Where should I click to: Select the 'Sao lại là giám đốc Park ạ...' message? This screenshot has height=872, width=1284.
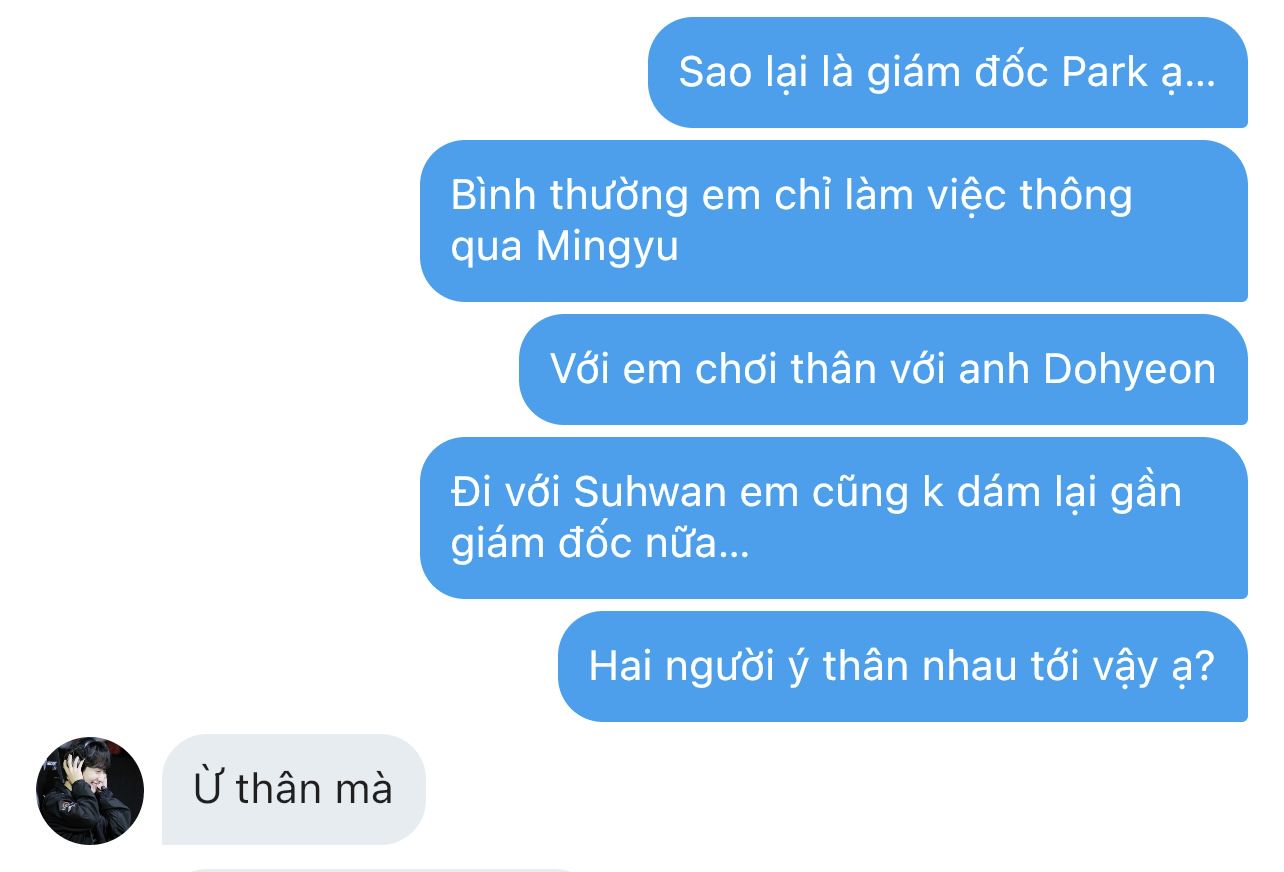tap(948, 72)
